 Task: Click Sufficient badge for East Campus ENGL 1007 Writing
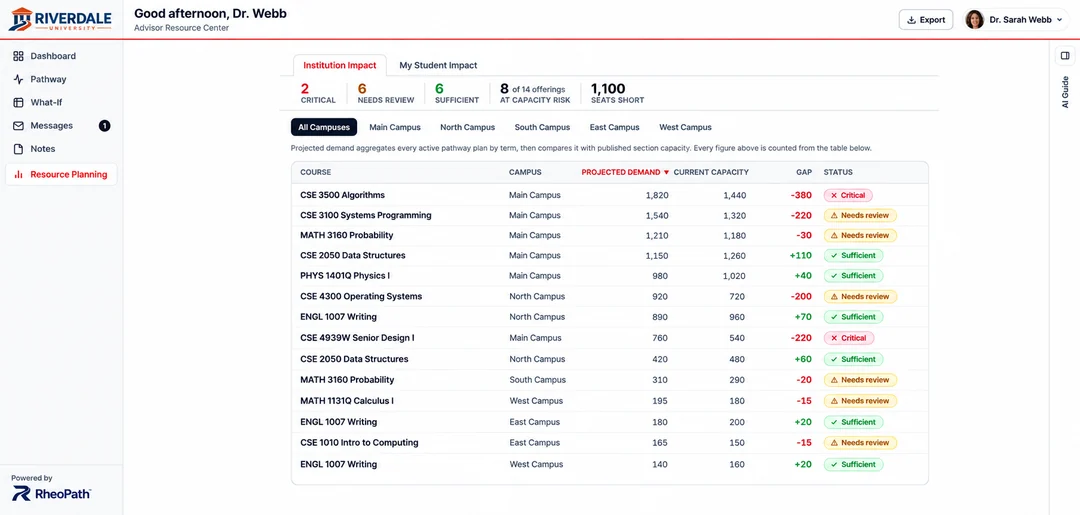click(x=853, y=422)
